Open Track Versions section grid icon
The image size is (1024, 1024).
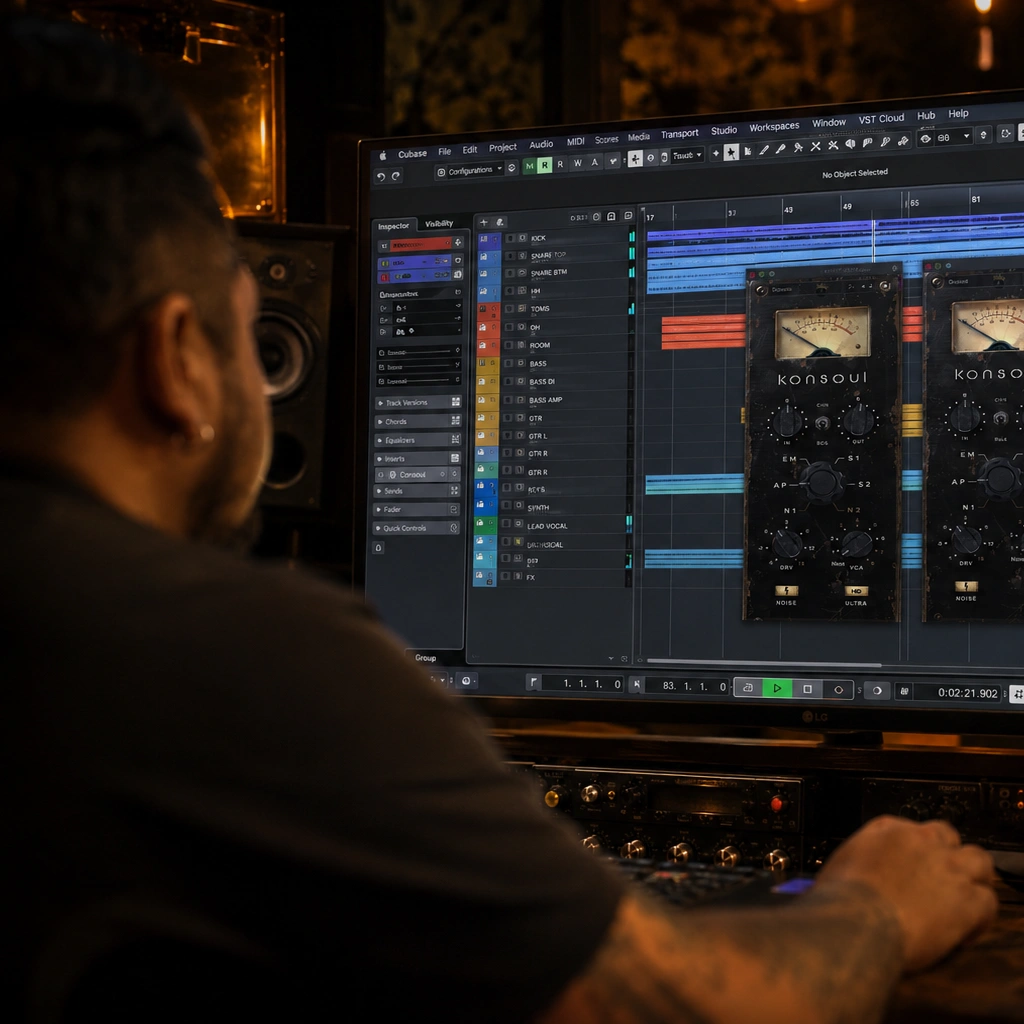coord(456,402)
